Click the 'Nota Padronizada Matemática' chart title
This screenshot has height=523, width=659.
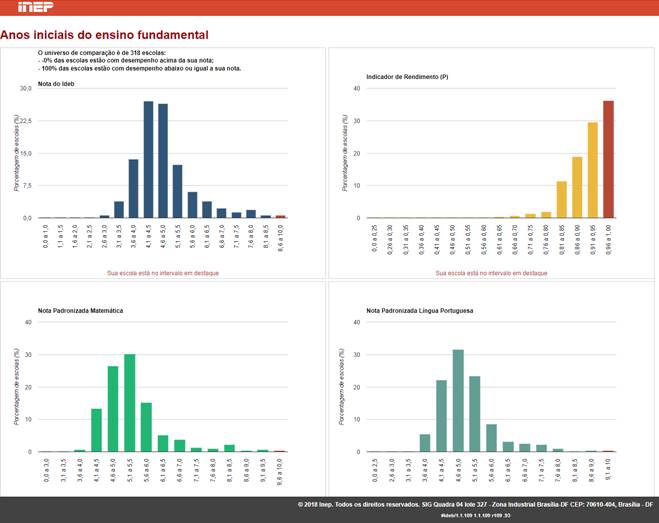(80, 311)
